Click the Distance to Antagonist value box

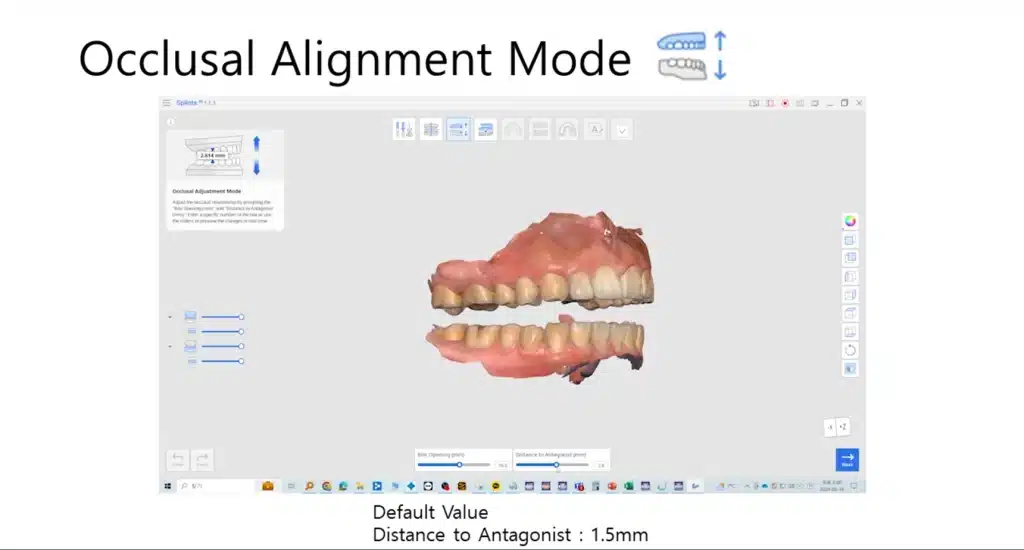tap(601, 465)
